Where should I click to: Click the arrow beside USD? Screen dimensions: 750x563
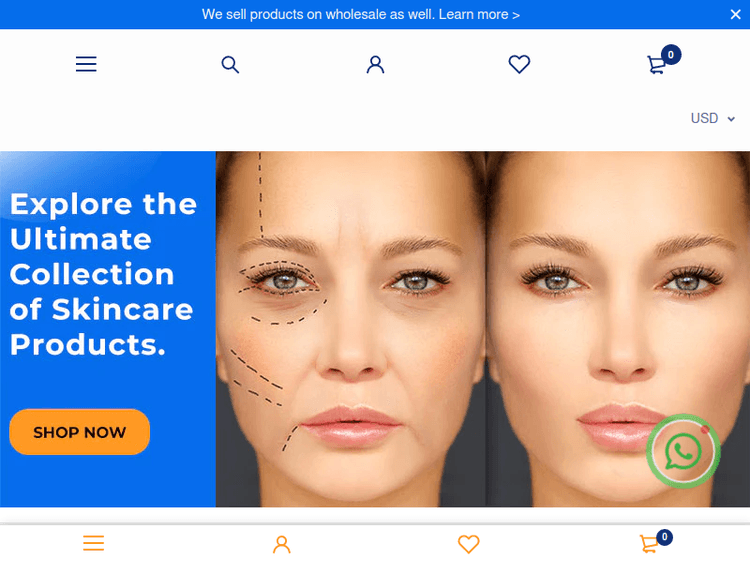point(731,119)
